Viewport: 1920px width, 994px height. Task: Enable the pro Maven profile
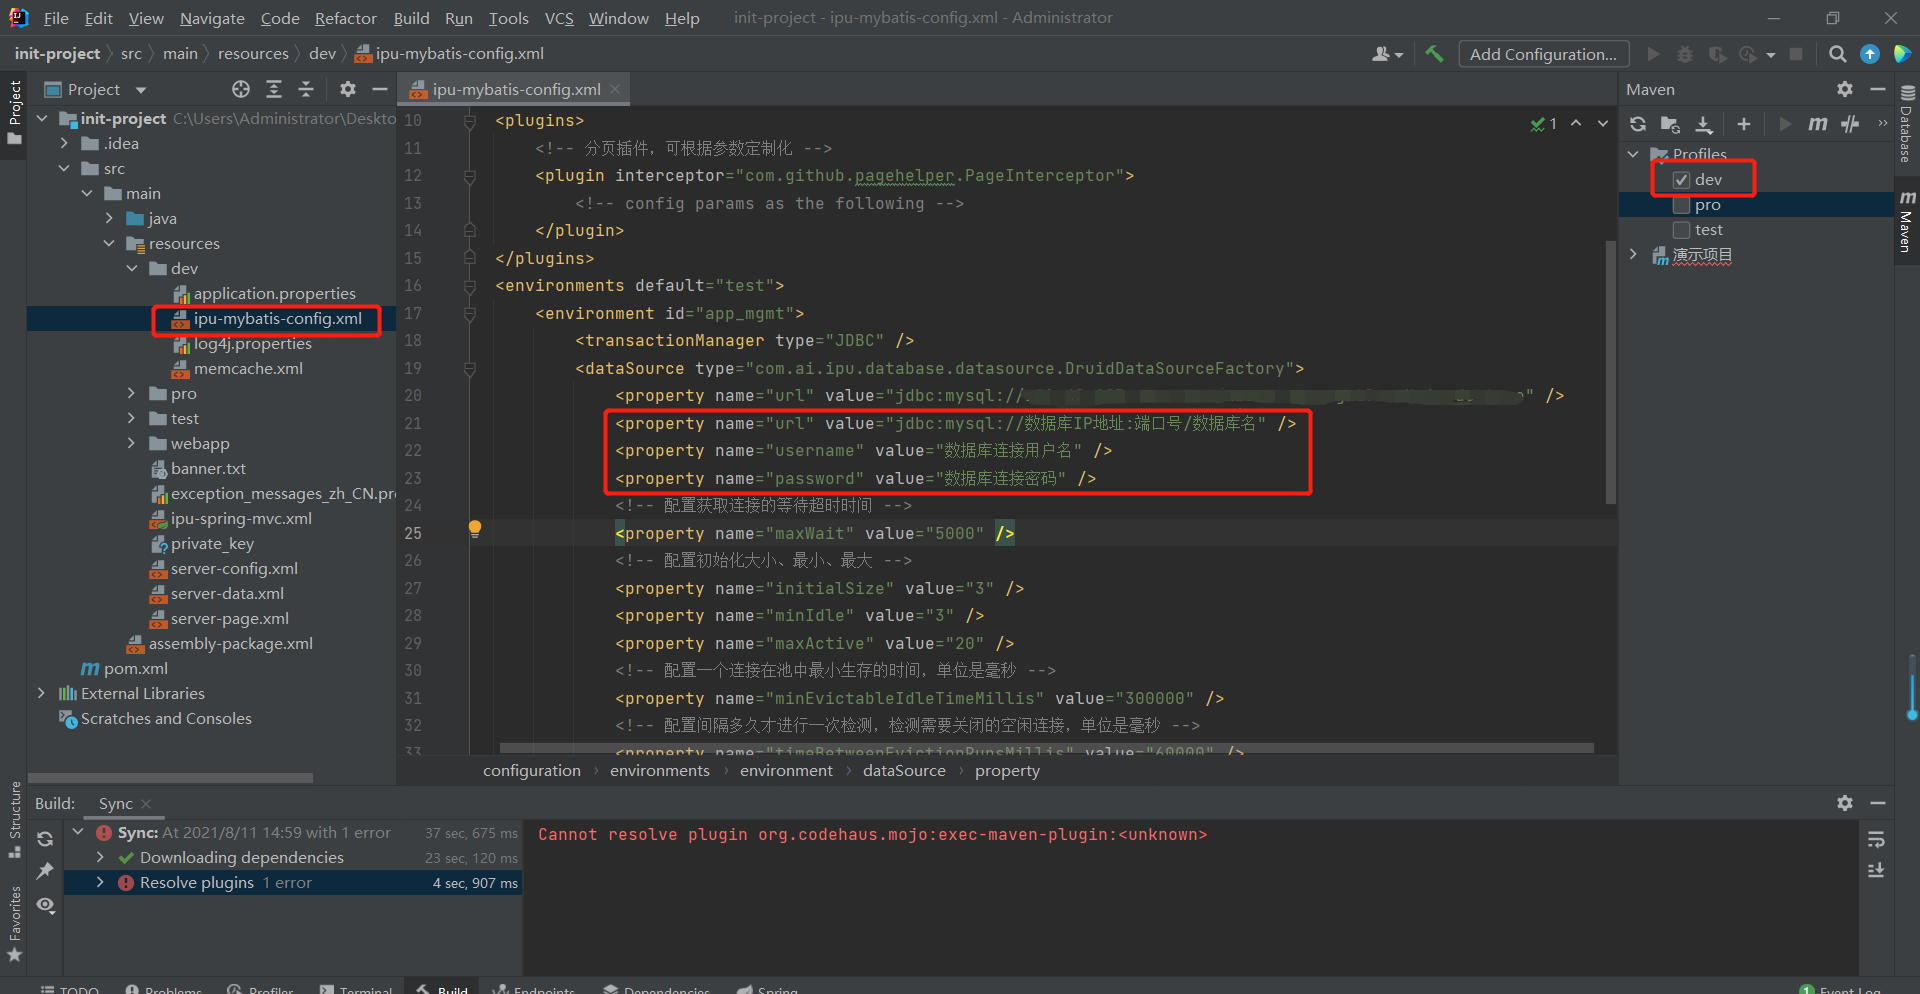point(1682,205)
